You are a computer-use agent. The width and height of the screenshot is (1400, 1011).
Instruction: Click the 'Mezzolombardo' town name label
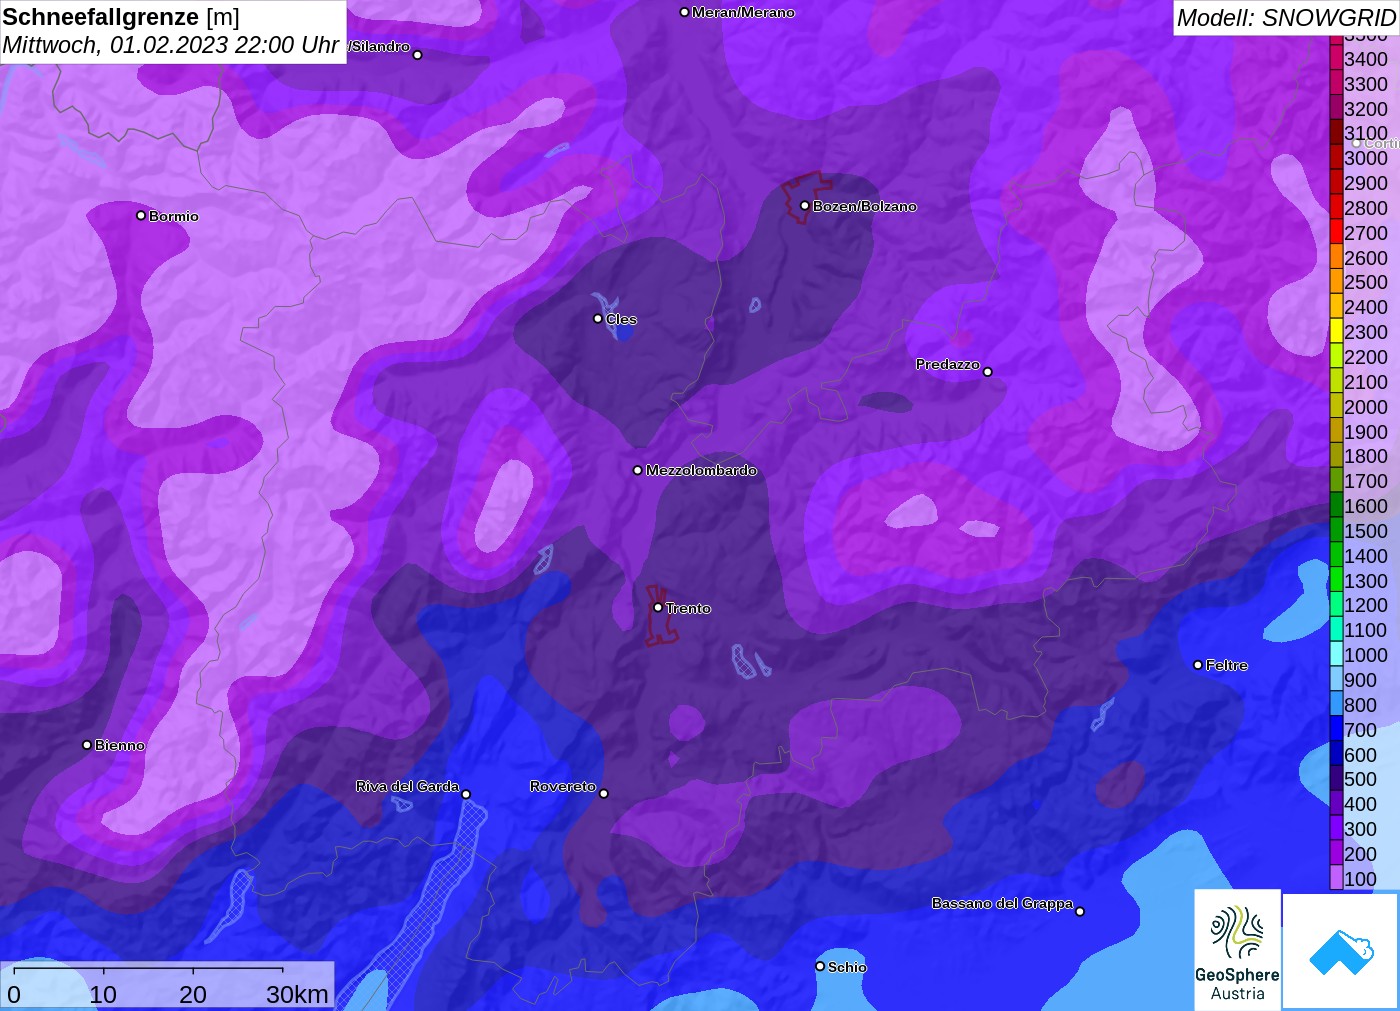701,470
